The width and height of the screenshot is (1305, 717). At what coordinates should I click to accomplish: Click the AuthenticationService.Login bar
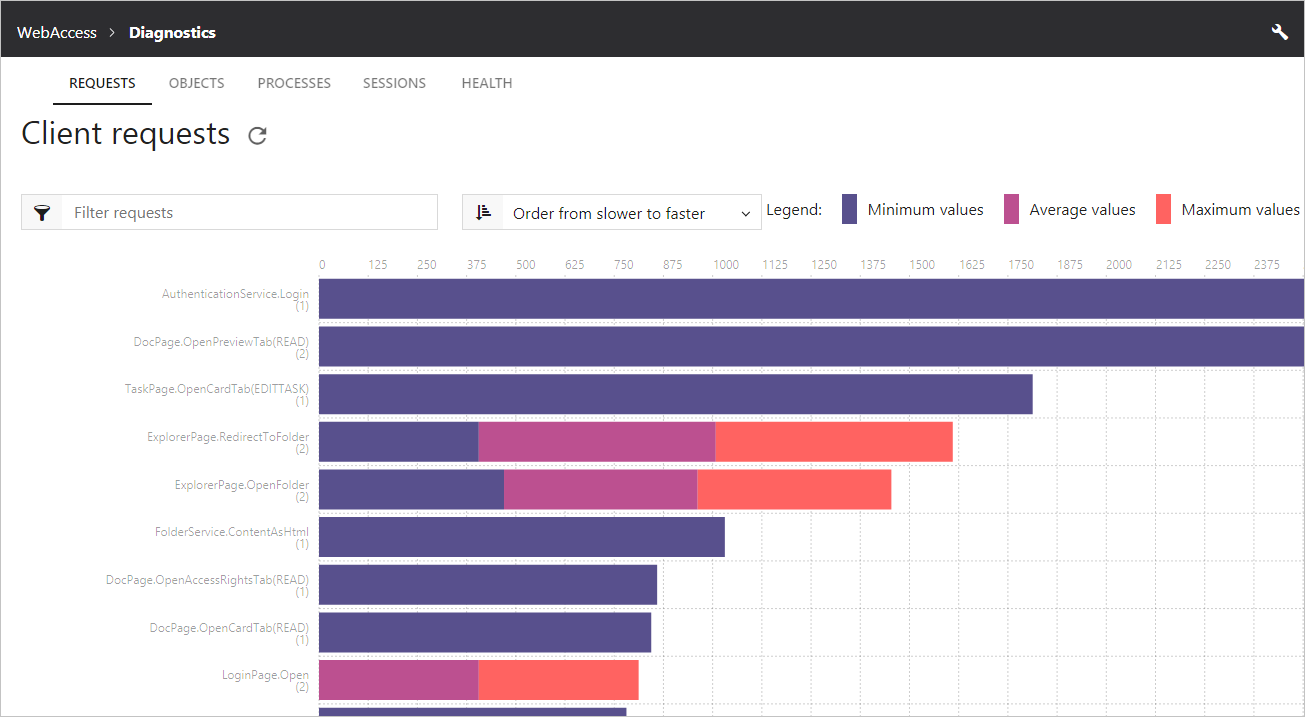coord(811,299)
